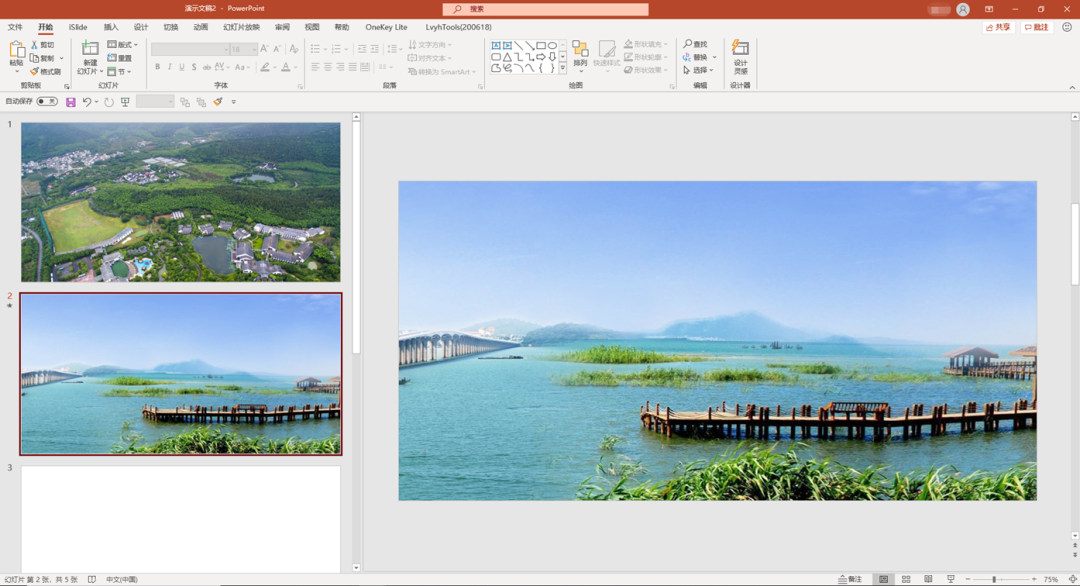Switch to Reading view in status bar
1080x586 pixels.
(928, 579)
